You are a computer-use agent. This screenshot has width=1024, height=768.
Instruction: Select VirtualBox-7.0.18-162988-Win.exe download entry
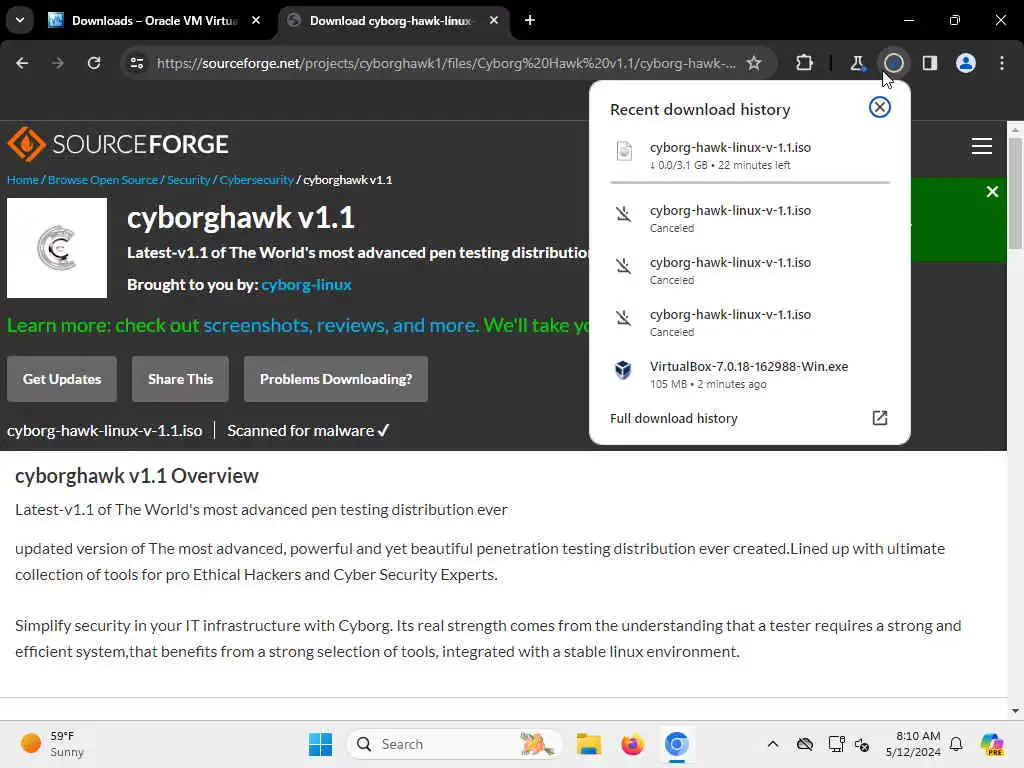click(x=750, y=374)
